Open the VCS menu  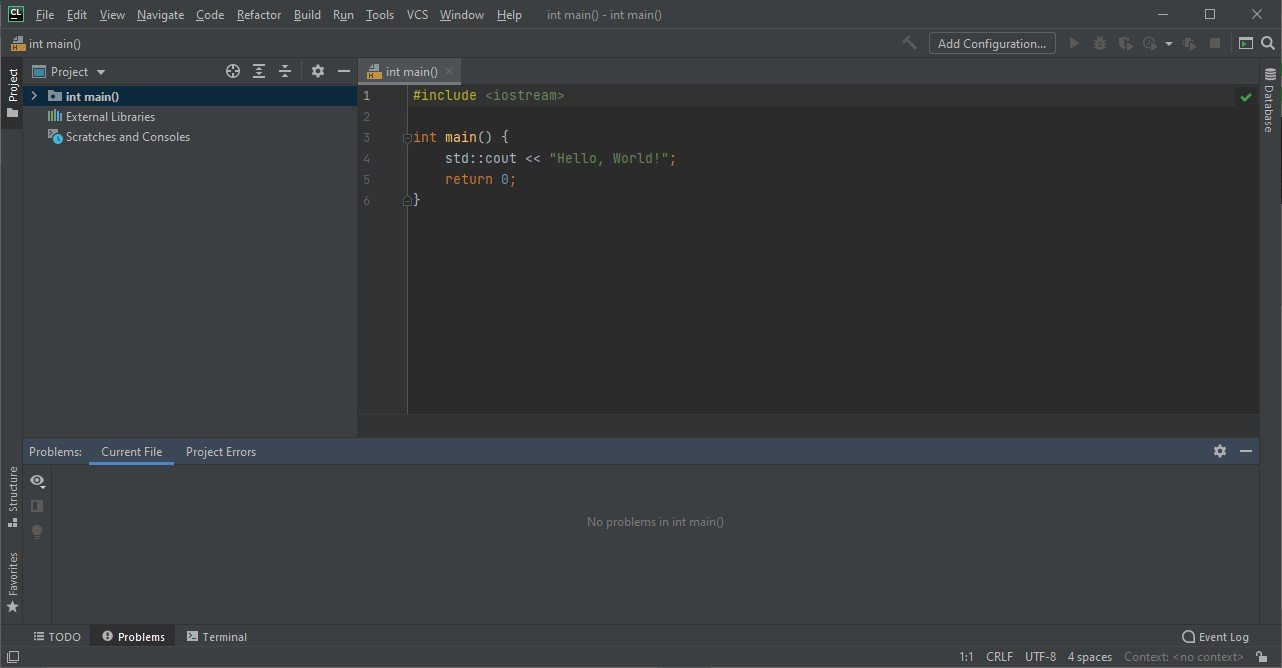pyautogui.click(x=416, y=15)
